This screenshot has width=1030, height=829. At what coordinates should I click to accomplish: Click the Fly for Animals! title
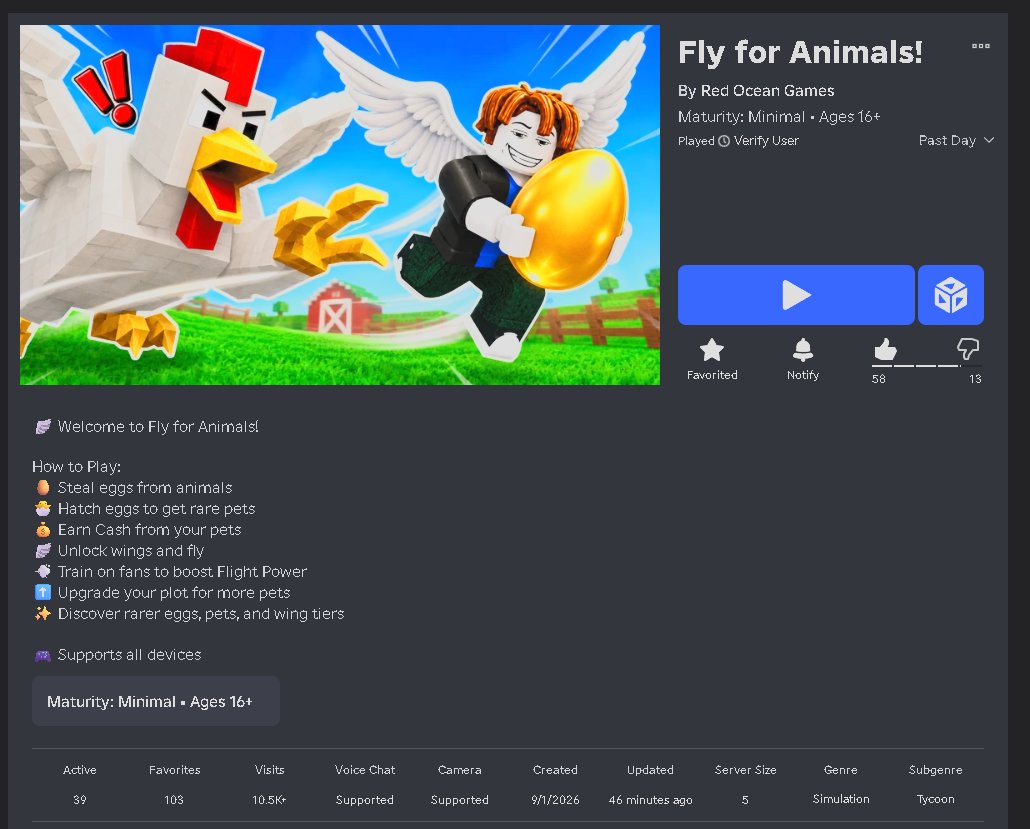pos(800,53)
